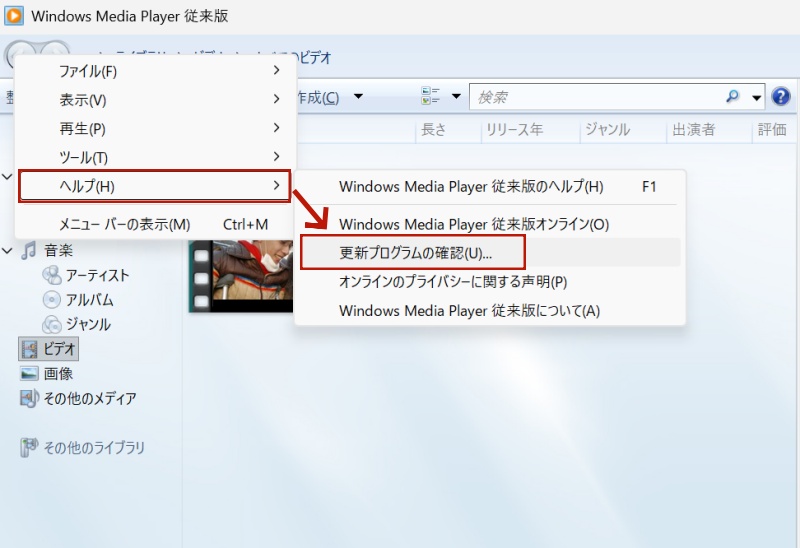Open the search options dropdown arrow
Viewport: 800px width, 548px height.
point(757,96)
